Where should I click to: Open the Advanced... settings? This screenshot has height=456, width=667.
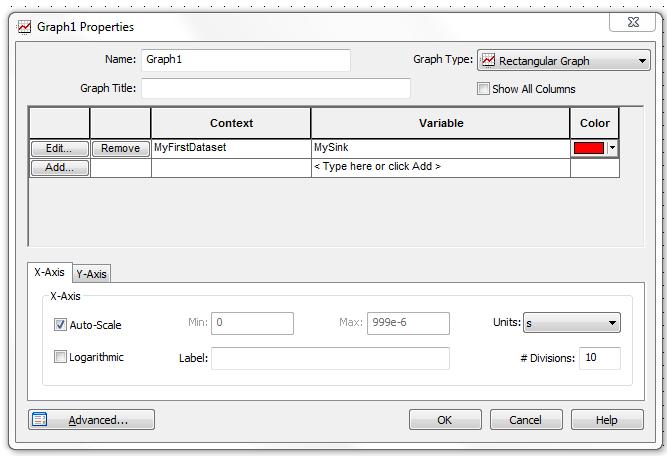91,420
